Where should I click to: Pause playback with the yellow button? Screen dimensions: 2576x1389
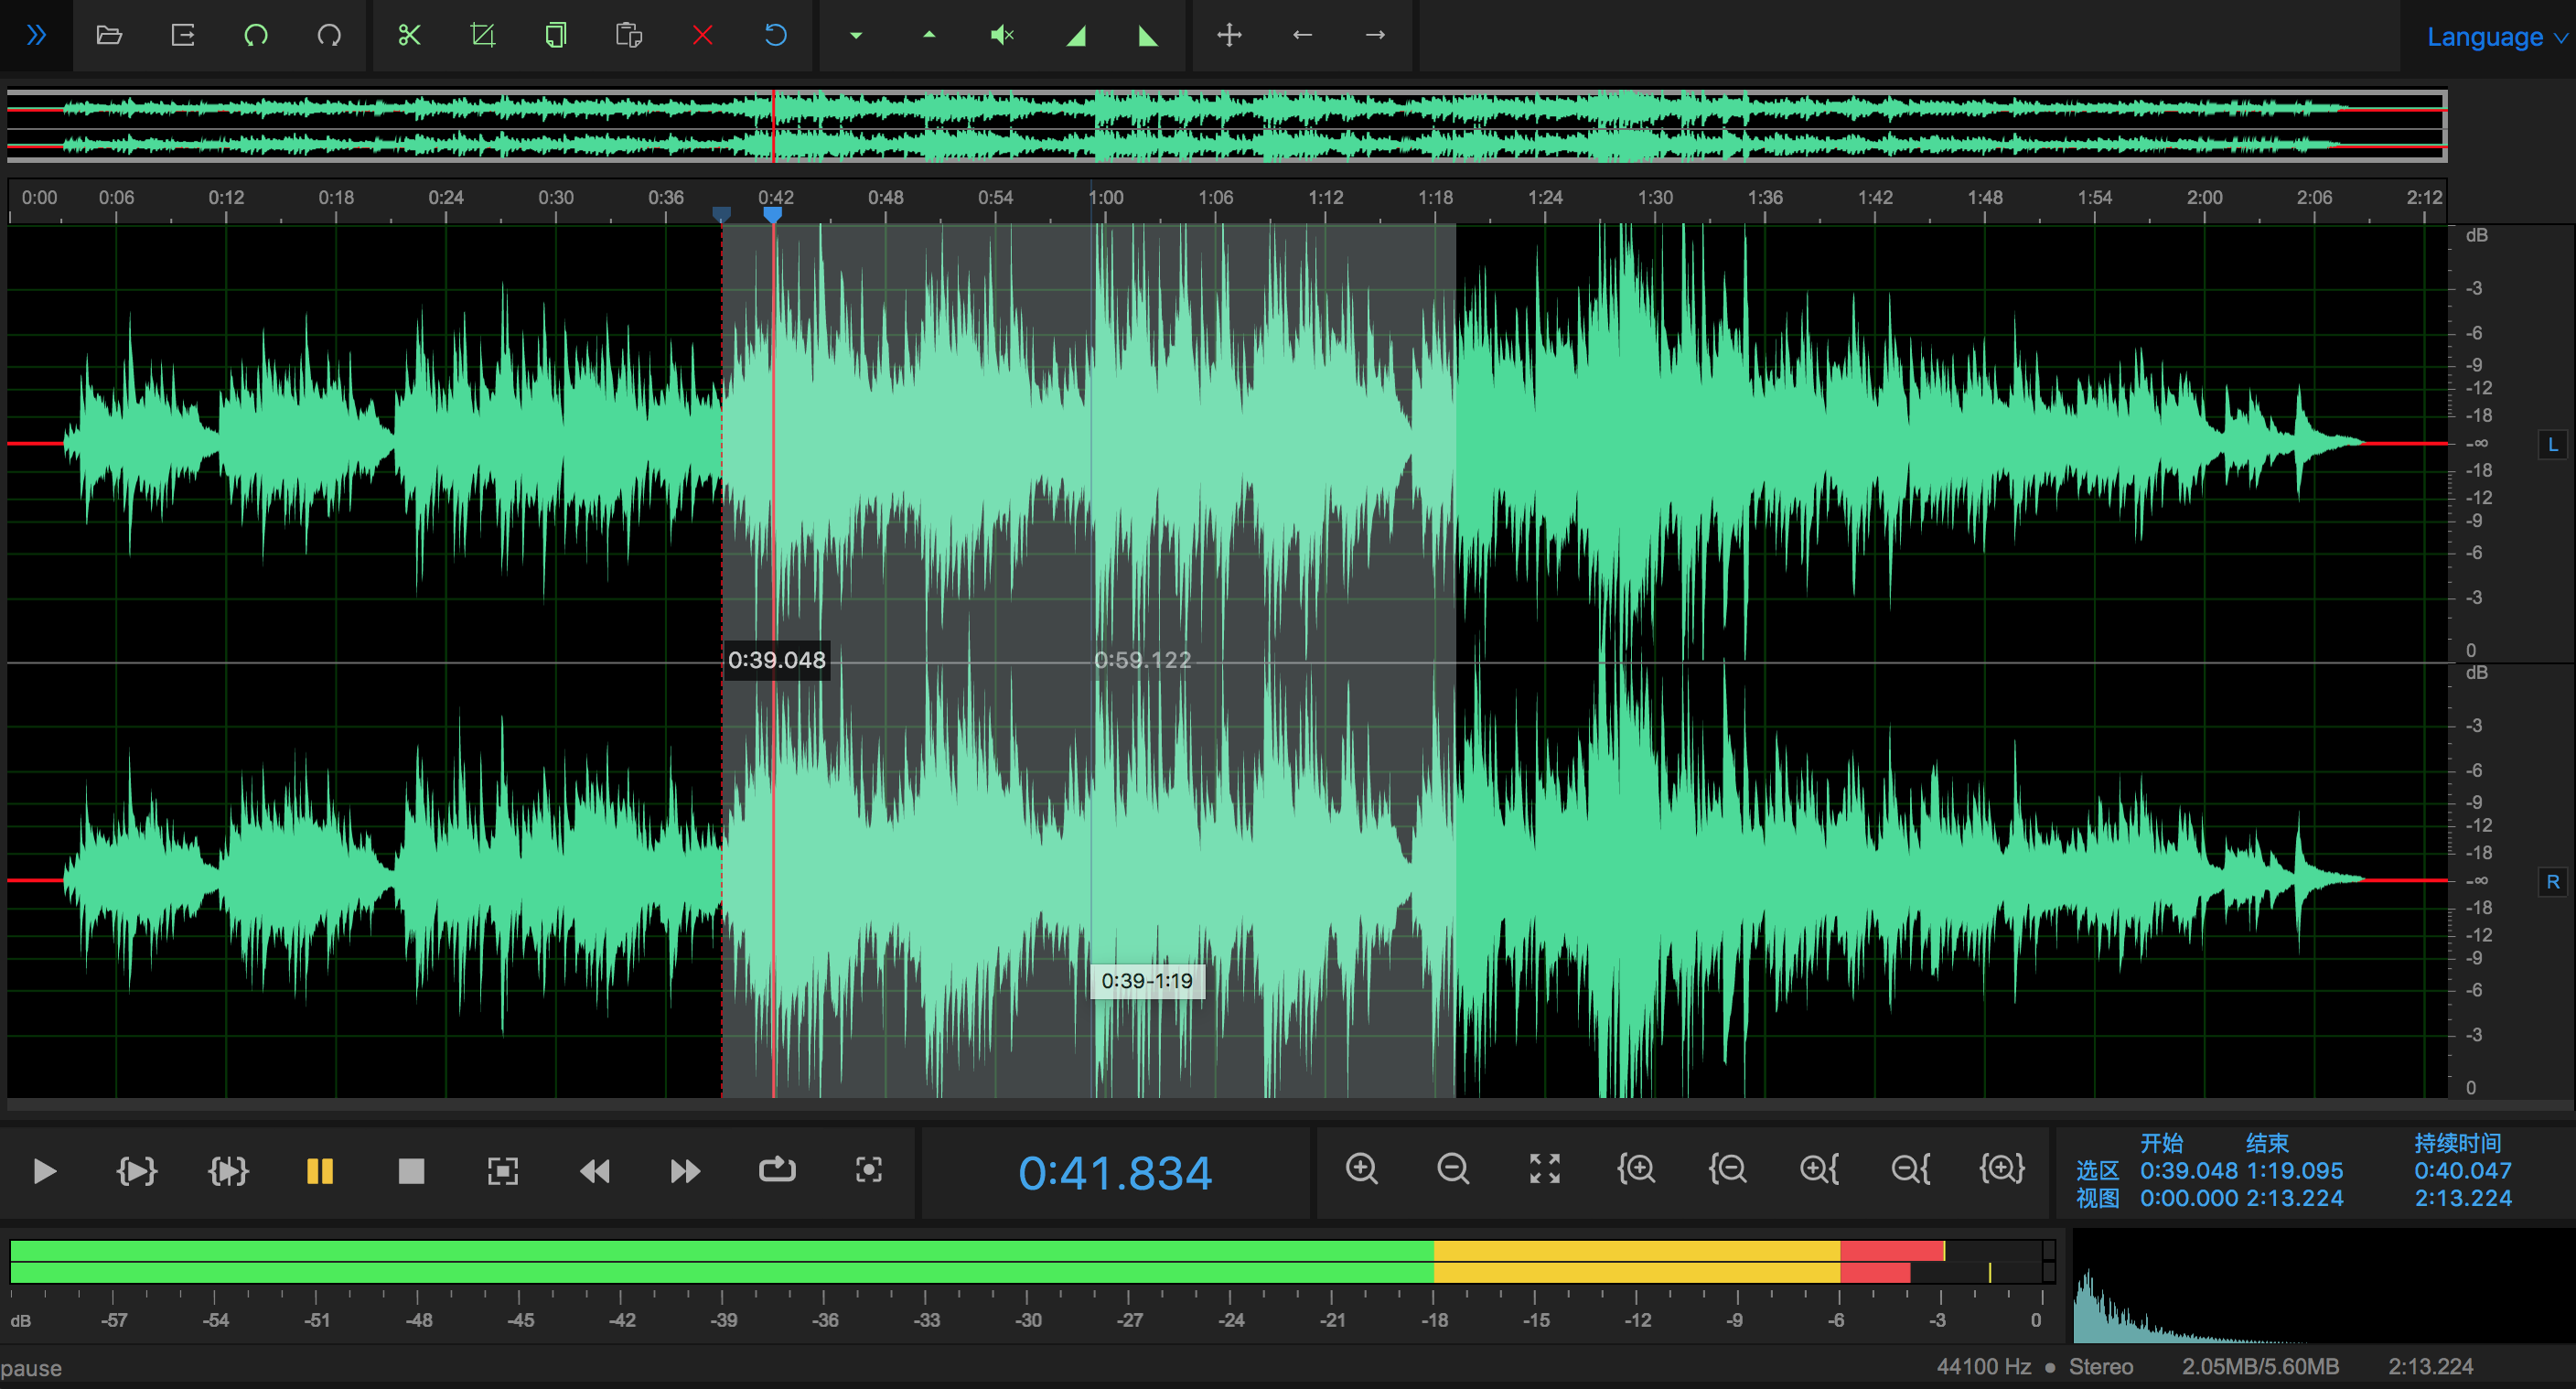tap(319, 1171)
